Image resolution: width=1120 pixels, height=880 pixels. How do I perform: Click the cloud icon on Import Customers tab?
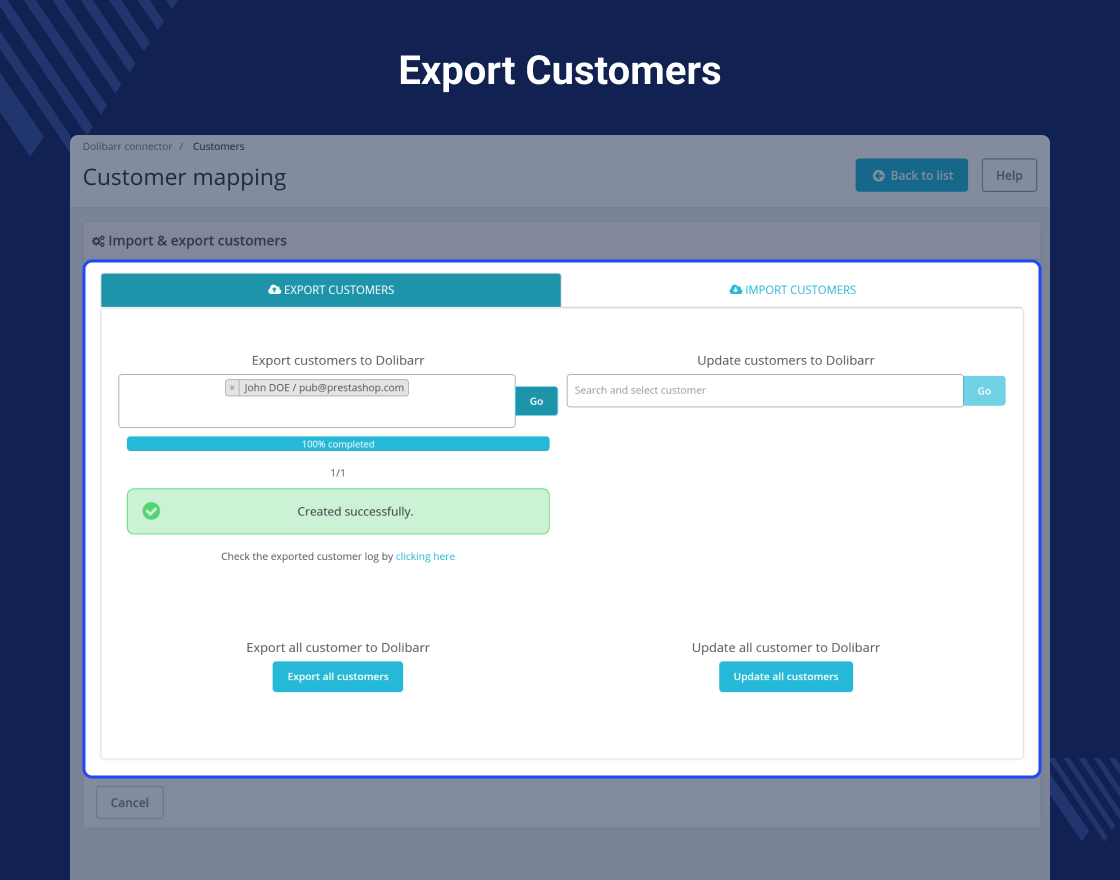point(736,289)
